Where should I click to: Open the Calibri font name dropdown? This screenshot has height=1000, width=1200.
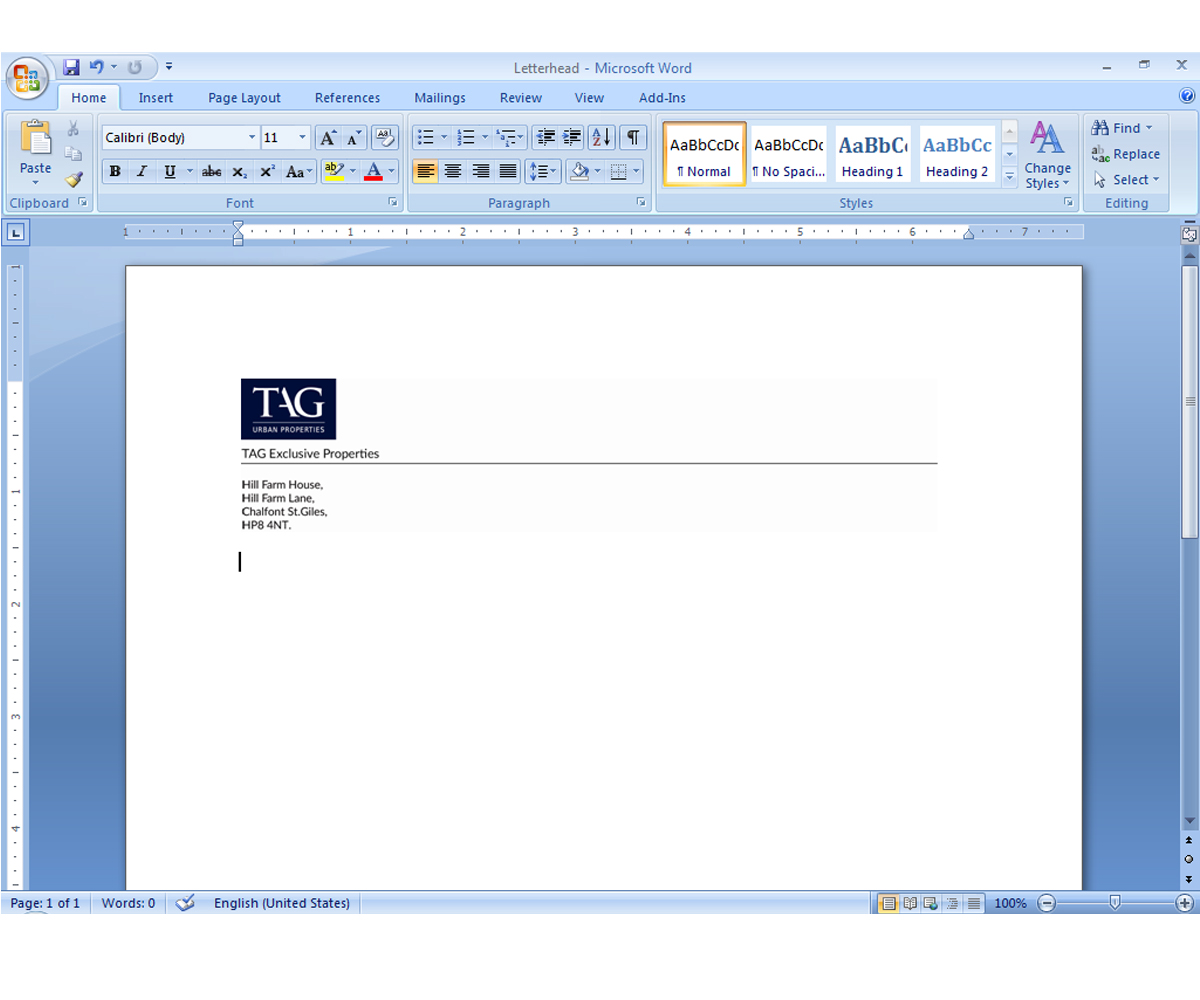252,138
